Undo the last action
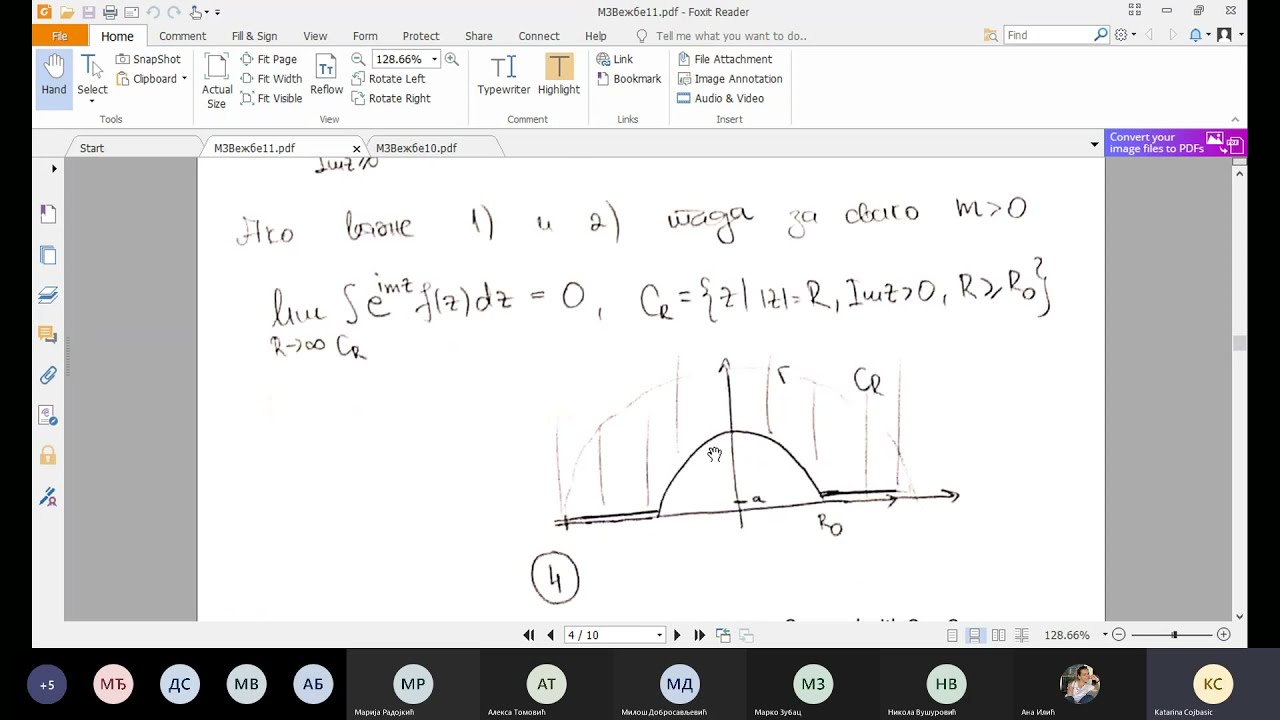This screenshot has width=1280, height=720. [153, 12]
